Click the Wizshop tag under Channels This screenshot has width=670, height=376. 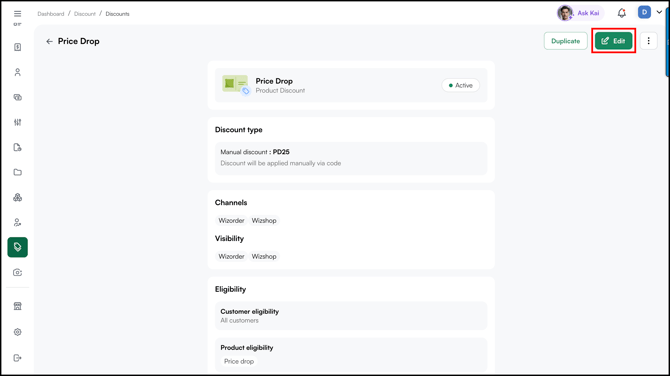click(264, 220)
